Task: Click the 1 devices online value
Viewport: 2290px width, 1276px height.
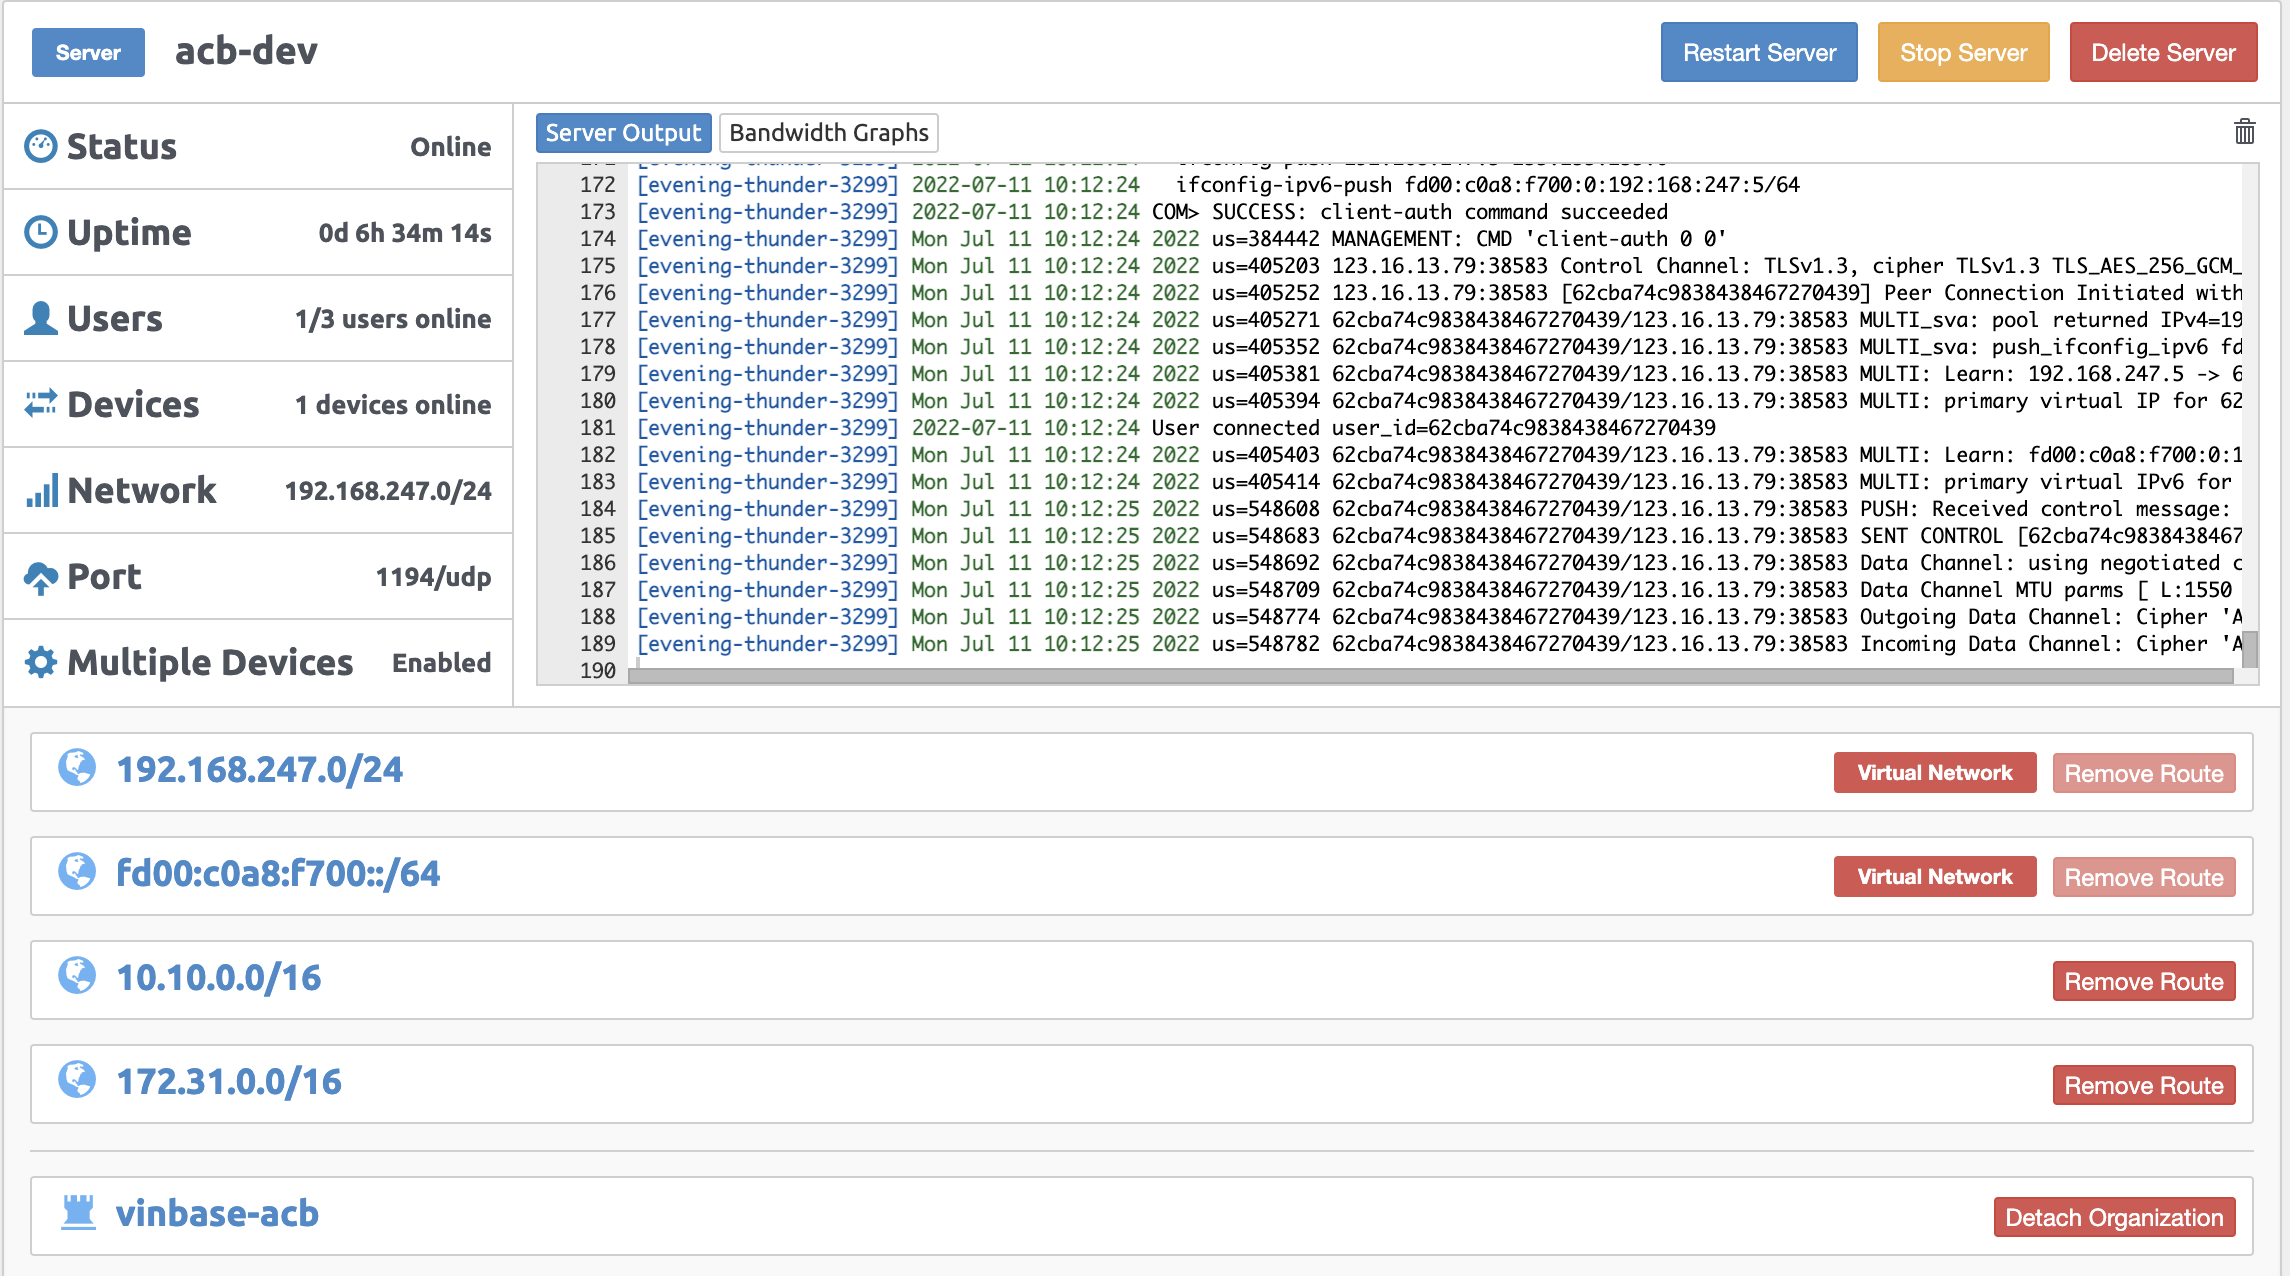Action: coord(393,405)
